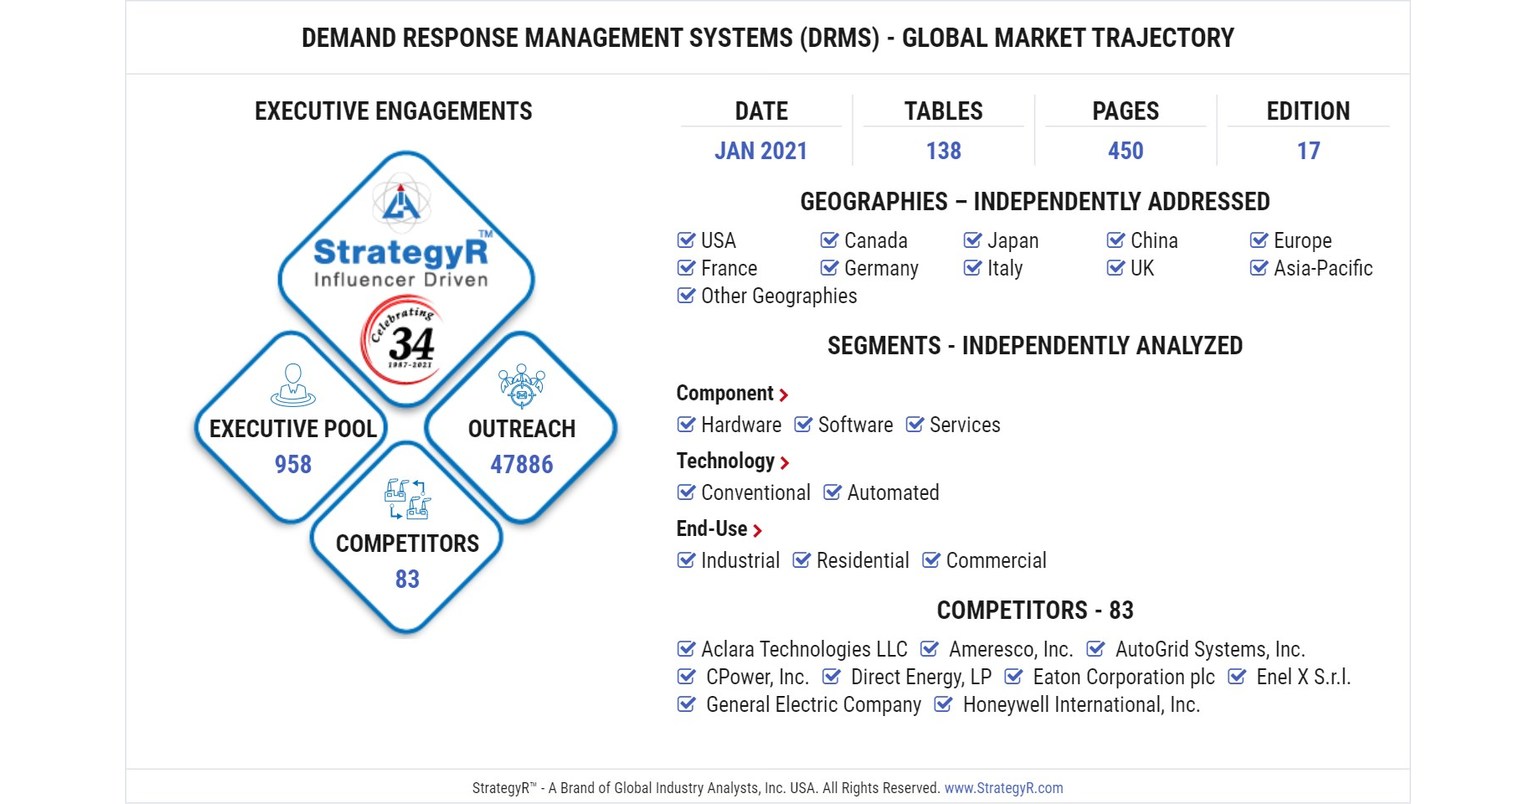This screenshot has width=1536, height=804.
Task: Click the Outreach diamond panel
Action: pyautogui.click(x=521, y=430)
